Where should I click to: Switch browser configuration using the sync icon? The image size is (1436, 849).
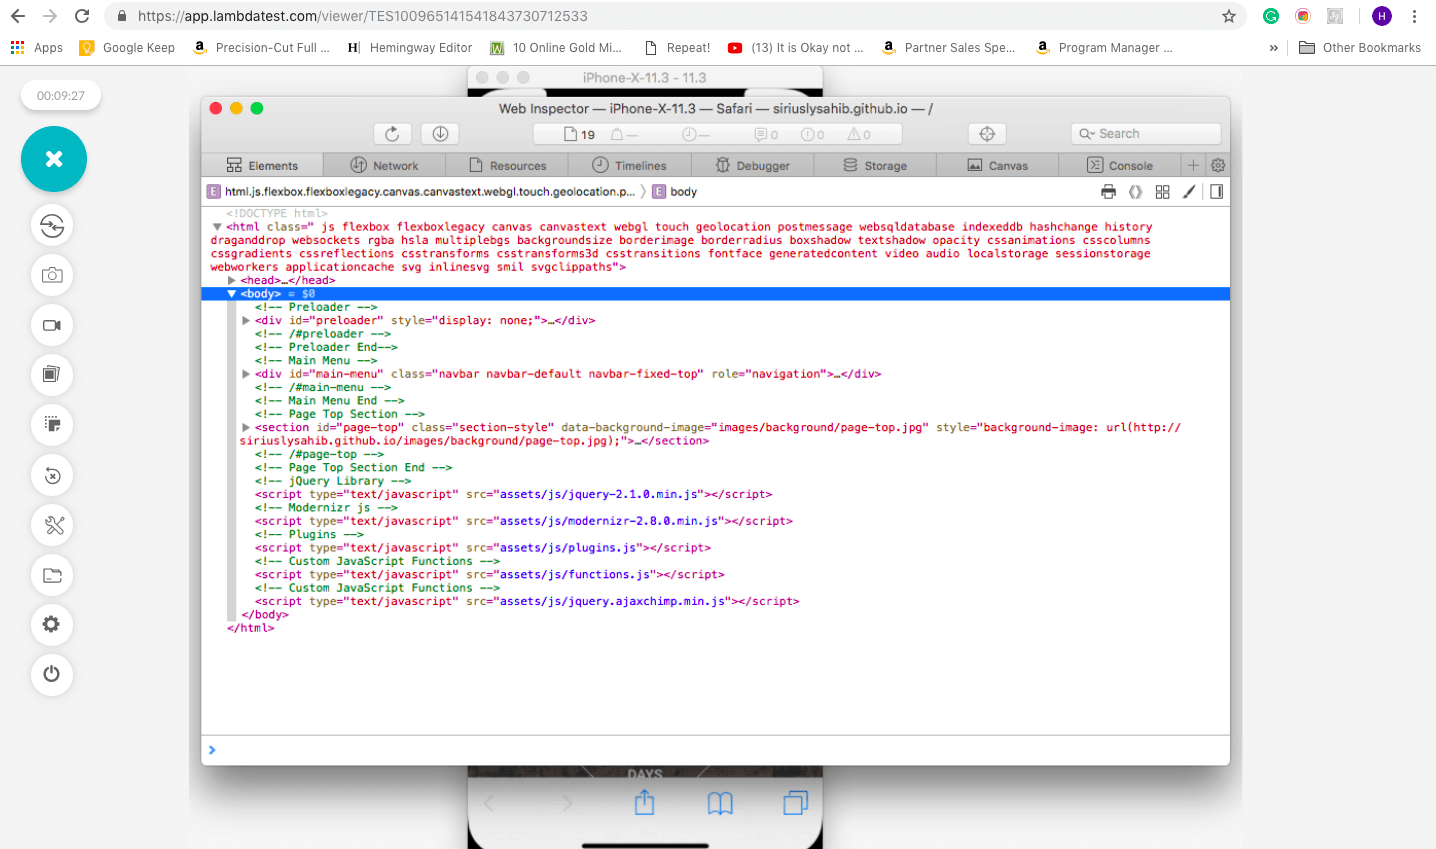(x=51, y=225)
